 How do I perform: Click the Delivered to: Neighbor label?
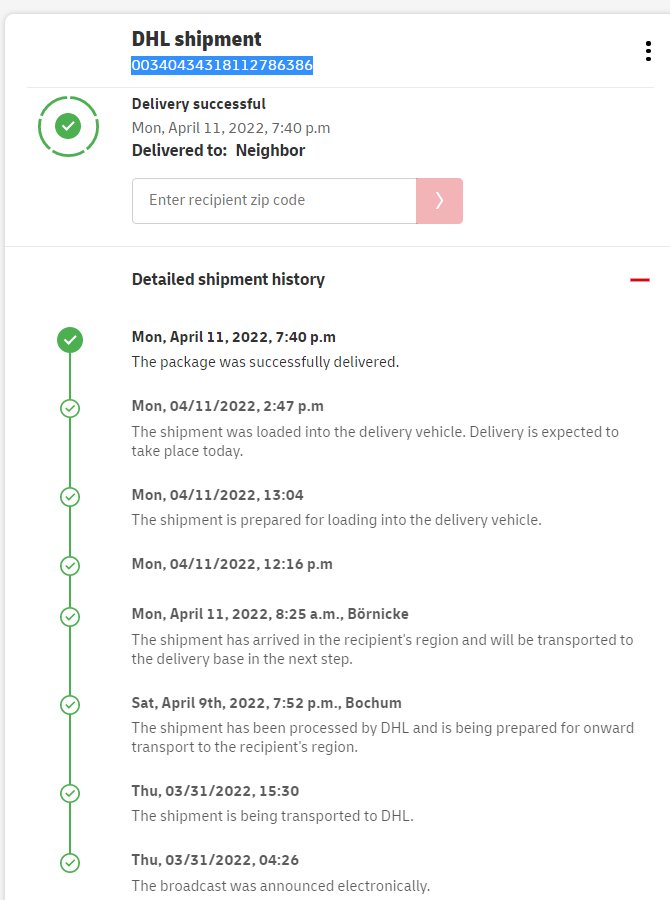click(218, 151)
